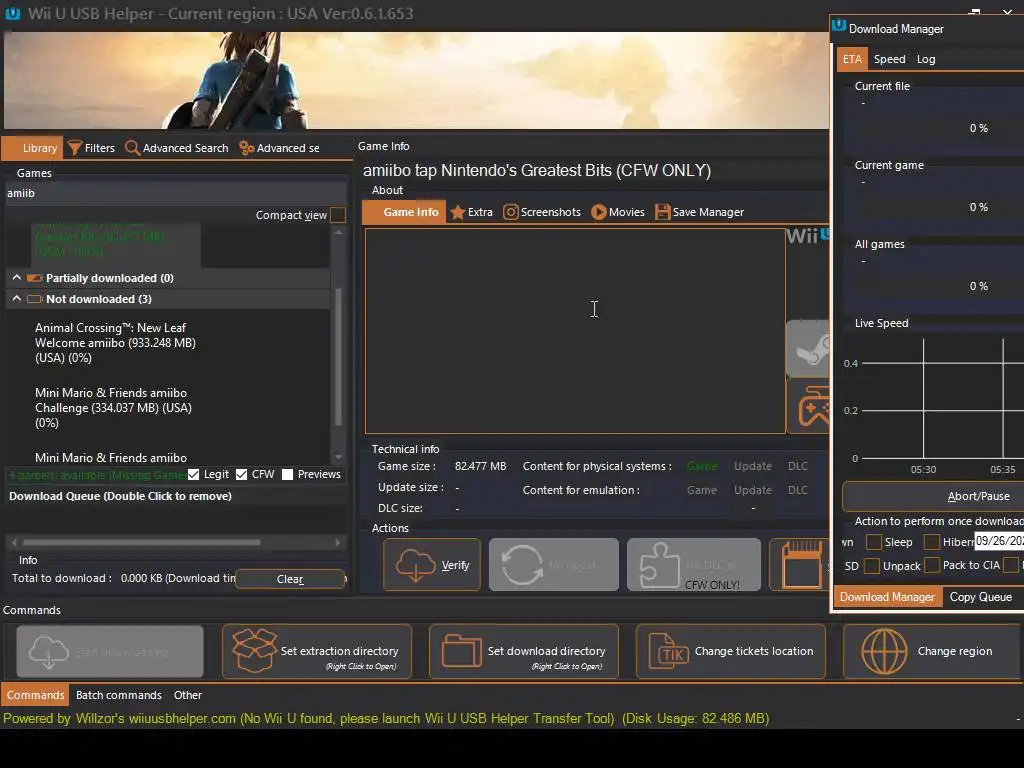1024x768 pixels.
Task: Switch to the Copy Queue tab
Action: (980, 597)
